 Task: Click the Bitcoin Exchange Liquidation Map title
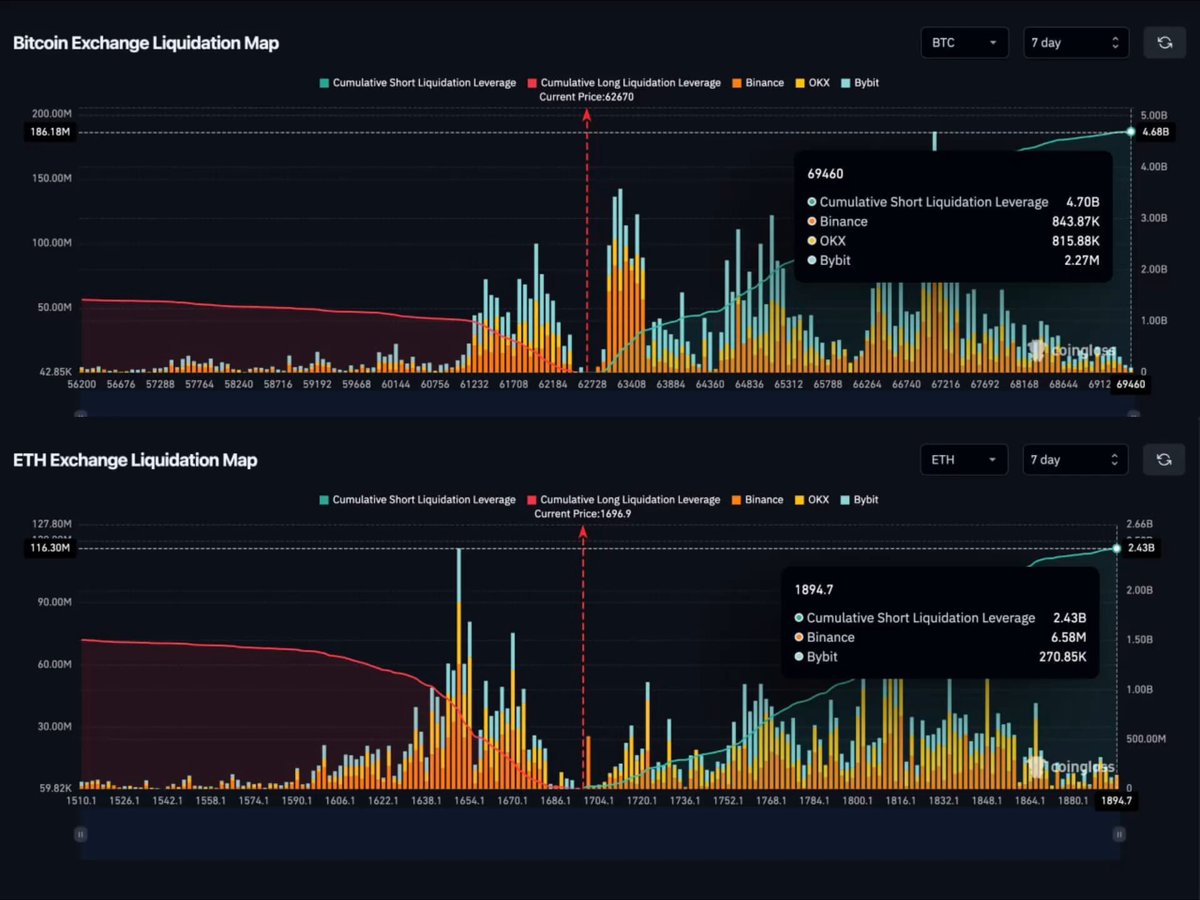(x=146, y=43)
